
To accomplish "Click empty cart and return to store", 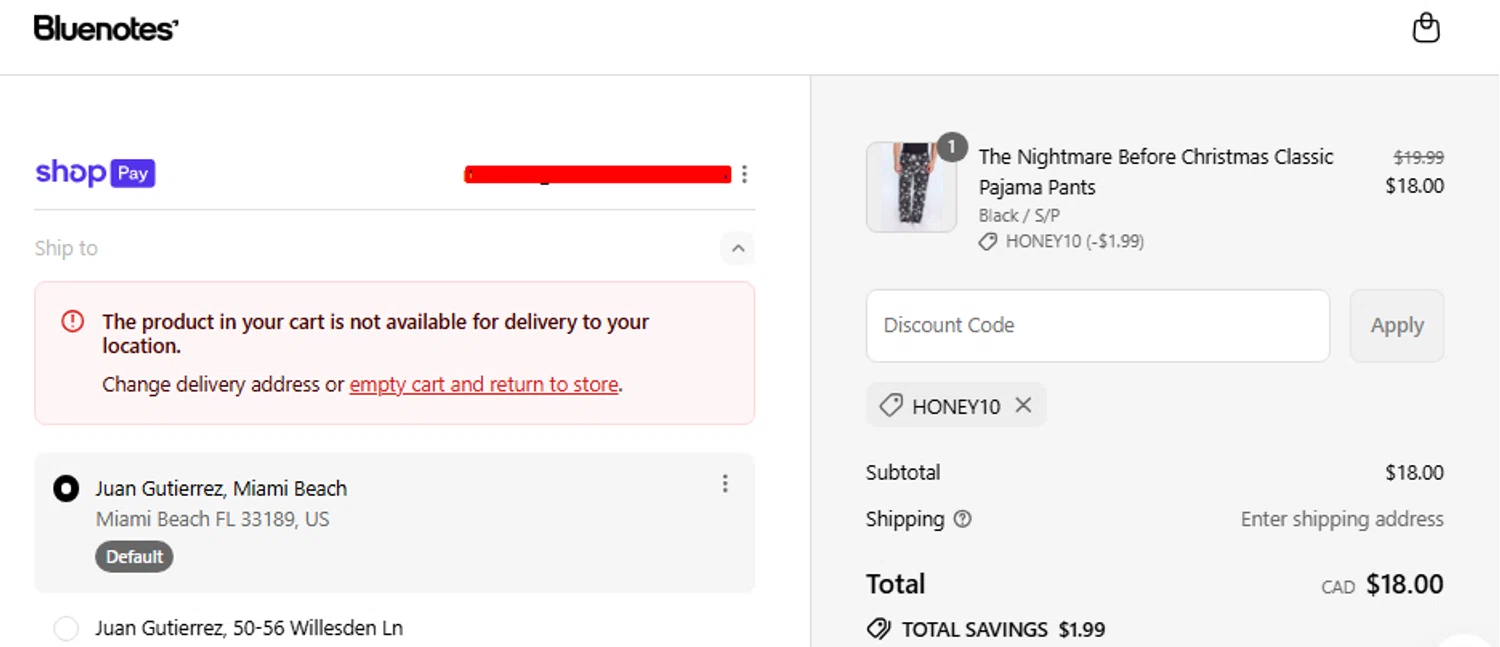I will pos(484,385).
